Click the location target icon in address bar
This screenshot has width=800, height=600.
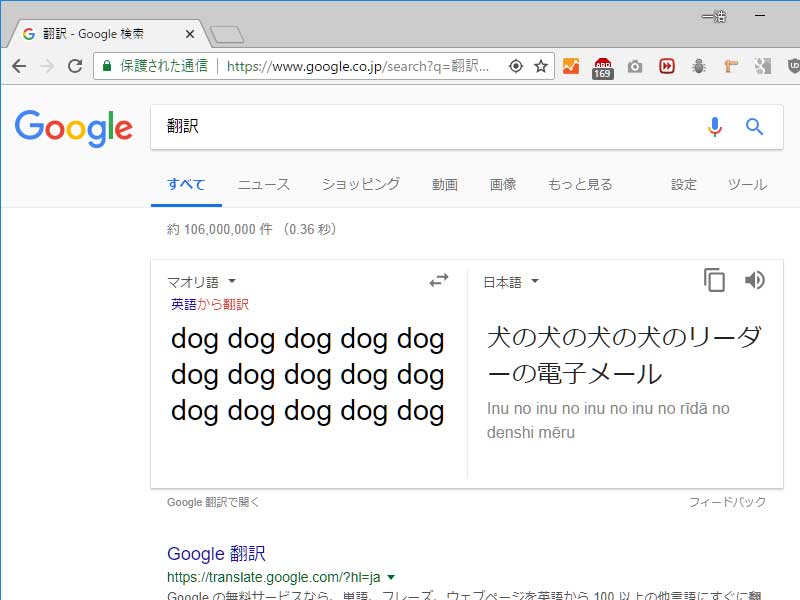(516, 66)
